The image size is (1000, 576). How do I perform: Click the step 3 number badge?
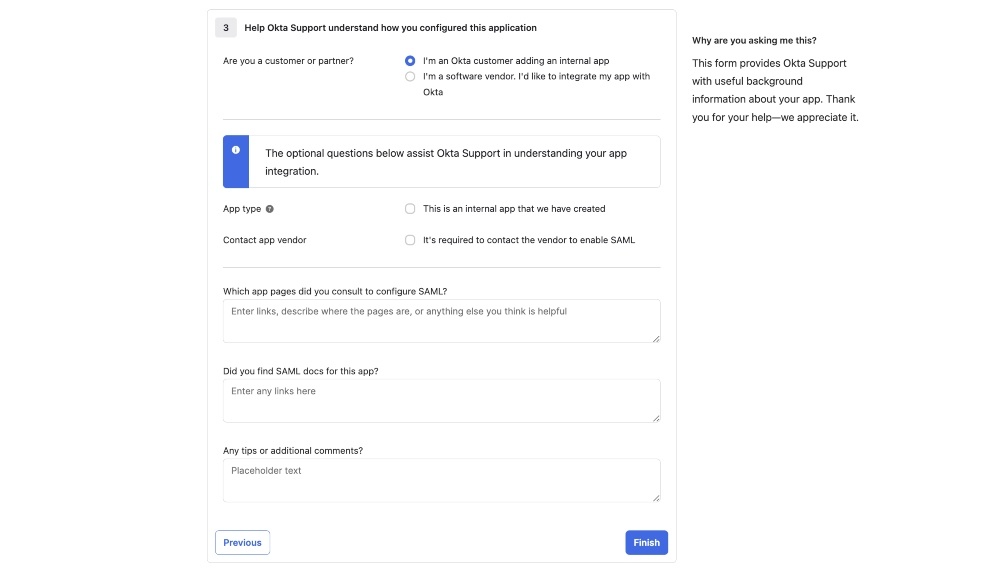coord(226,27)
